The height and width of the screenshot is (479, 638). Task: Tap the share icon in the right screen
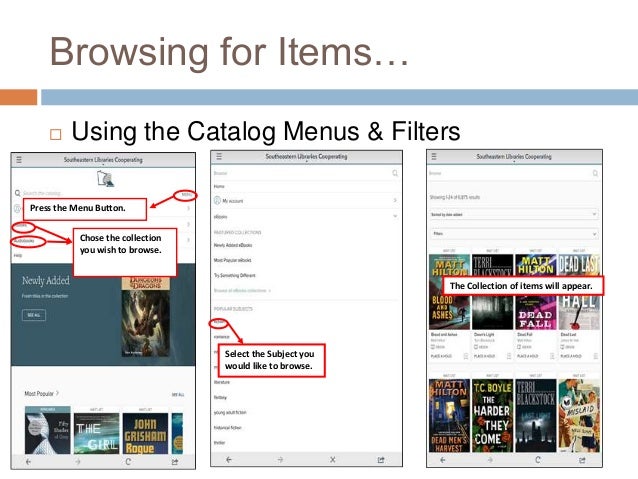tap(582, 460)
